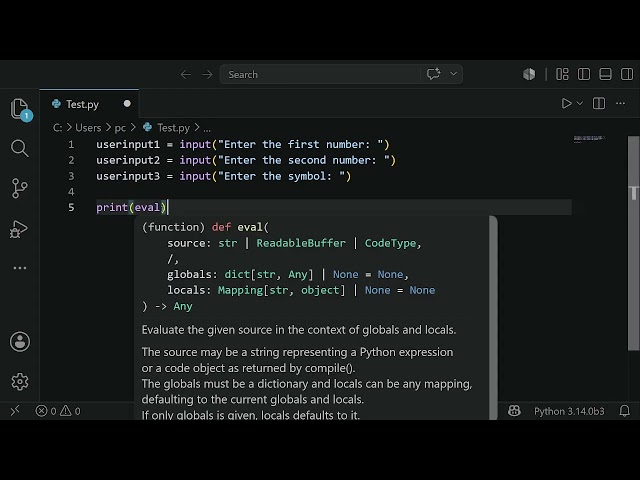Image resolution: width=640 pixels, height=480 pixels.
Task: Open Problems via errors count in status bar
Action: [x=46, y=411]
